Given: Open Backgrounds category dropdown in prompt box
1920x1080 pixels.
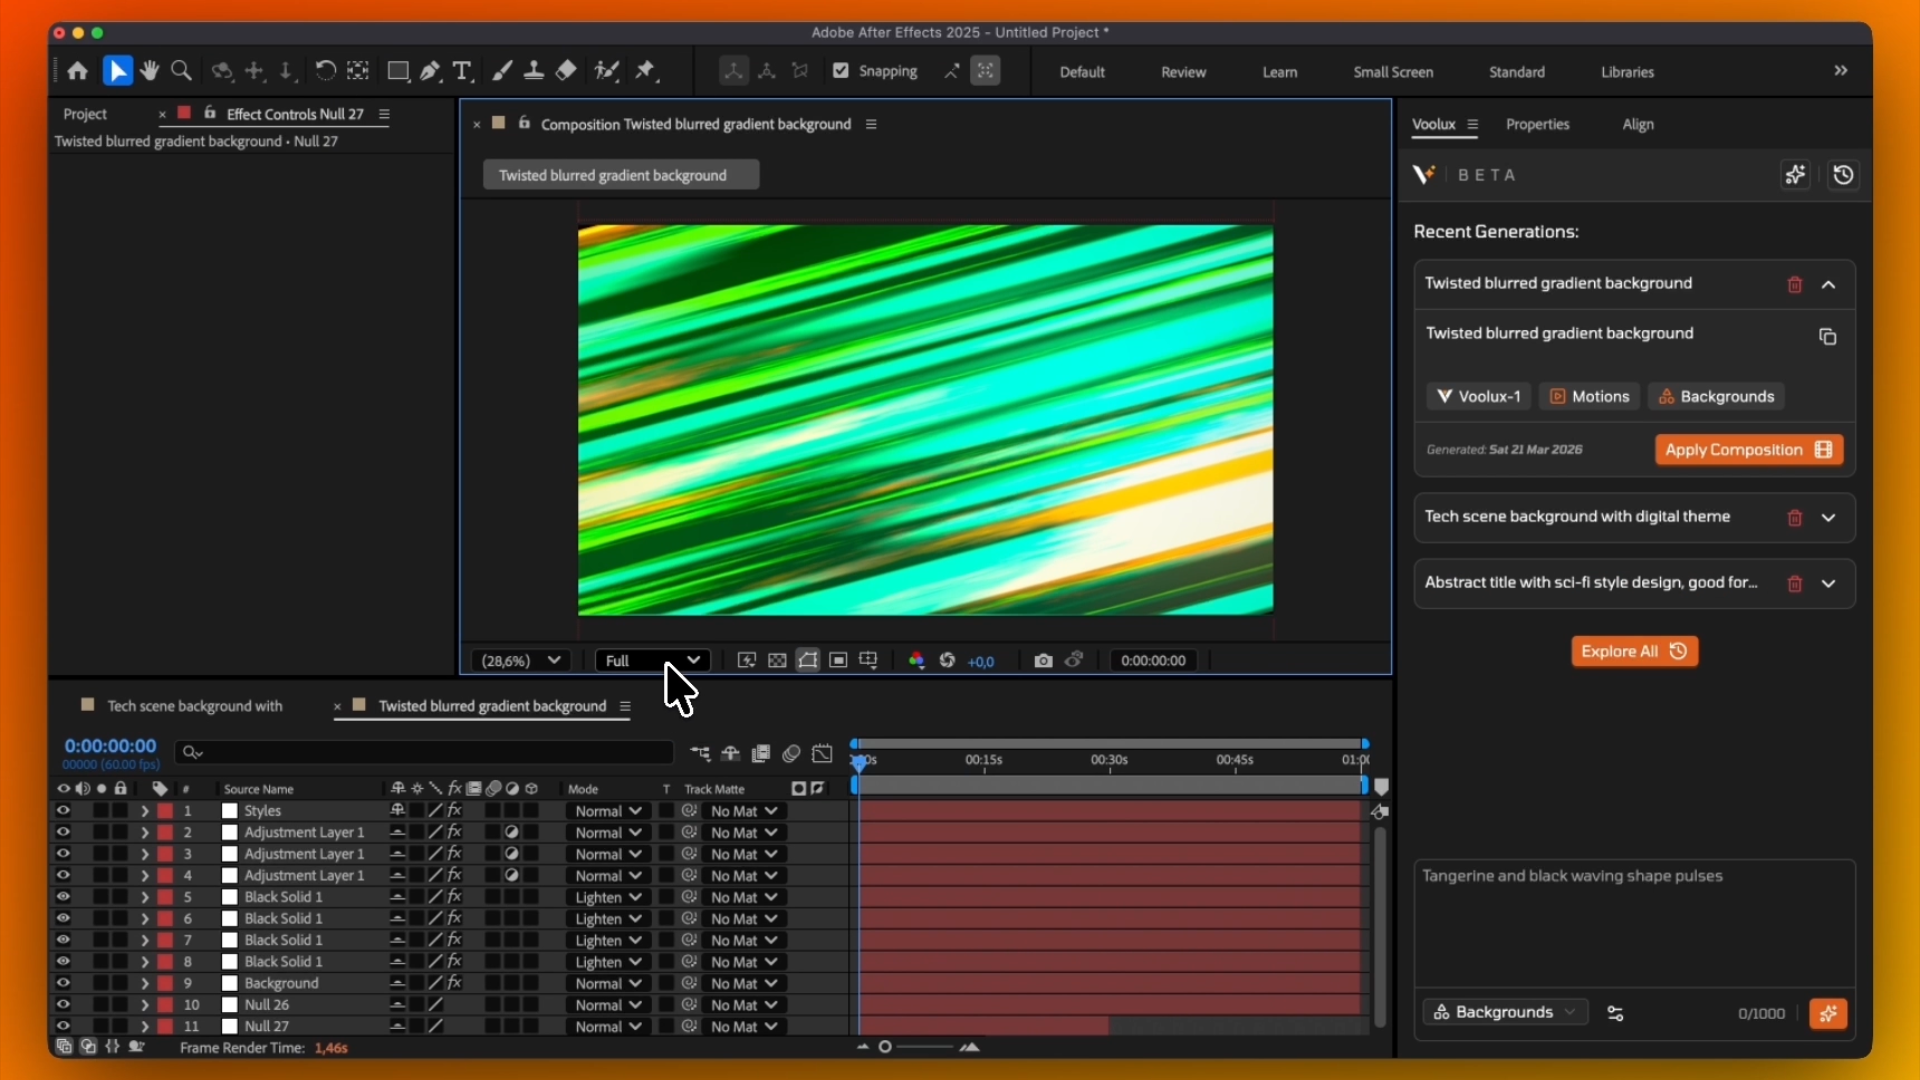Looking at the screenshot, I should point(1504,1013).
